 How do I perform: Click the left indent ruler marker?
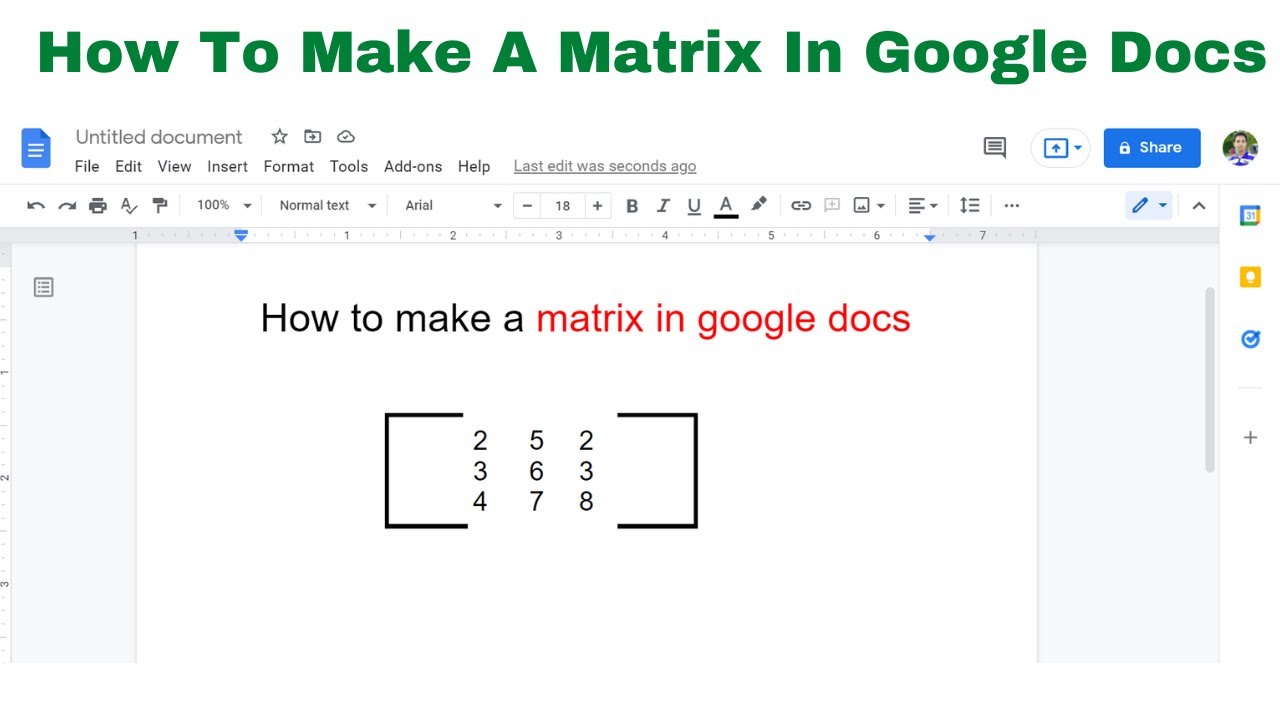point(240,236)
